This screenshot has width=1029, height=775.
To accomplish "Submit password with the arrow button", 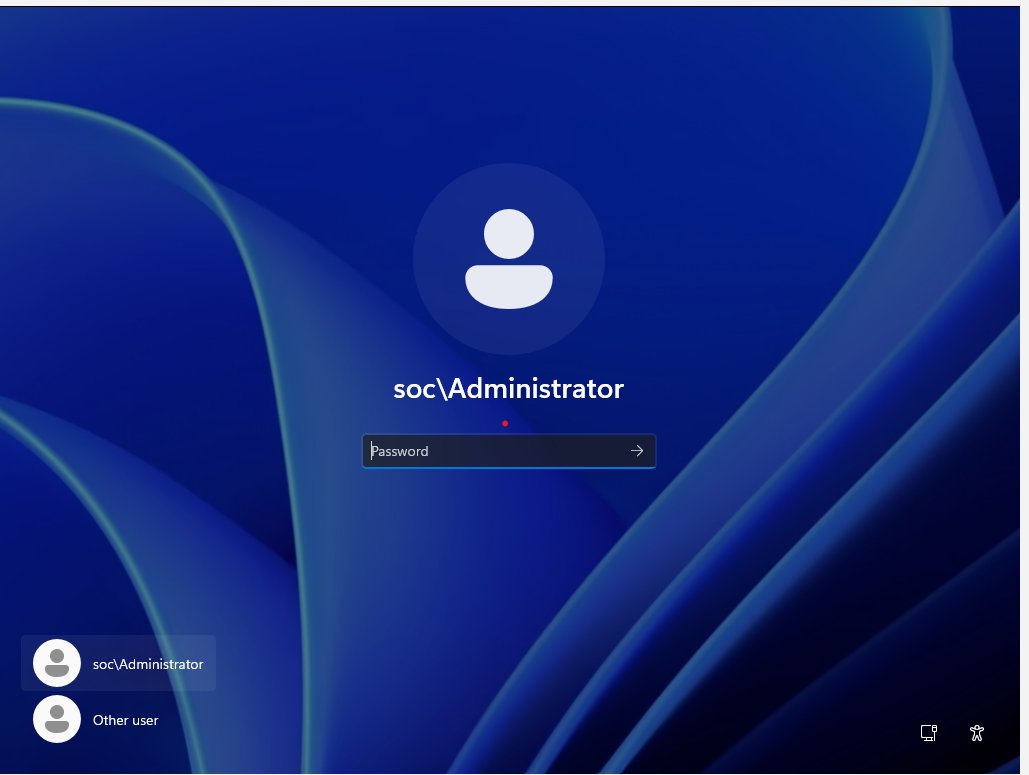I will 637,451.
